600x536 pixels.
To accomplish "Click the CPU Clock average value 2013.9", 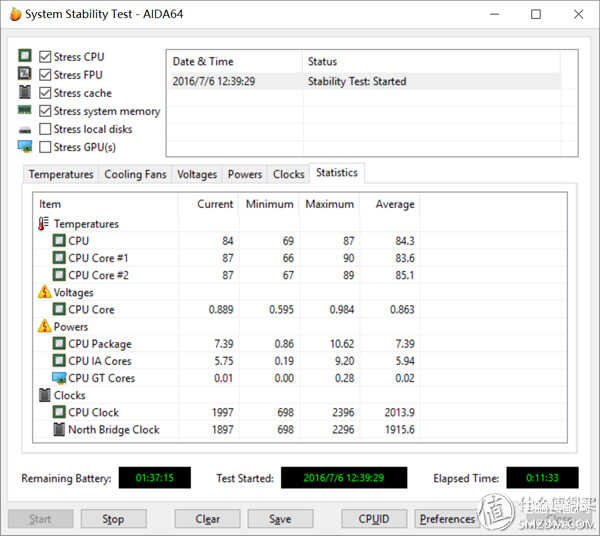I will (x=399, y=412).
